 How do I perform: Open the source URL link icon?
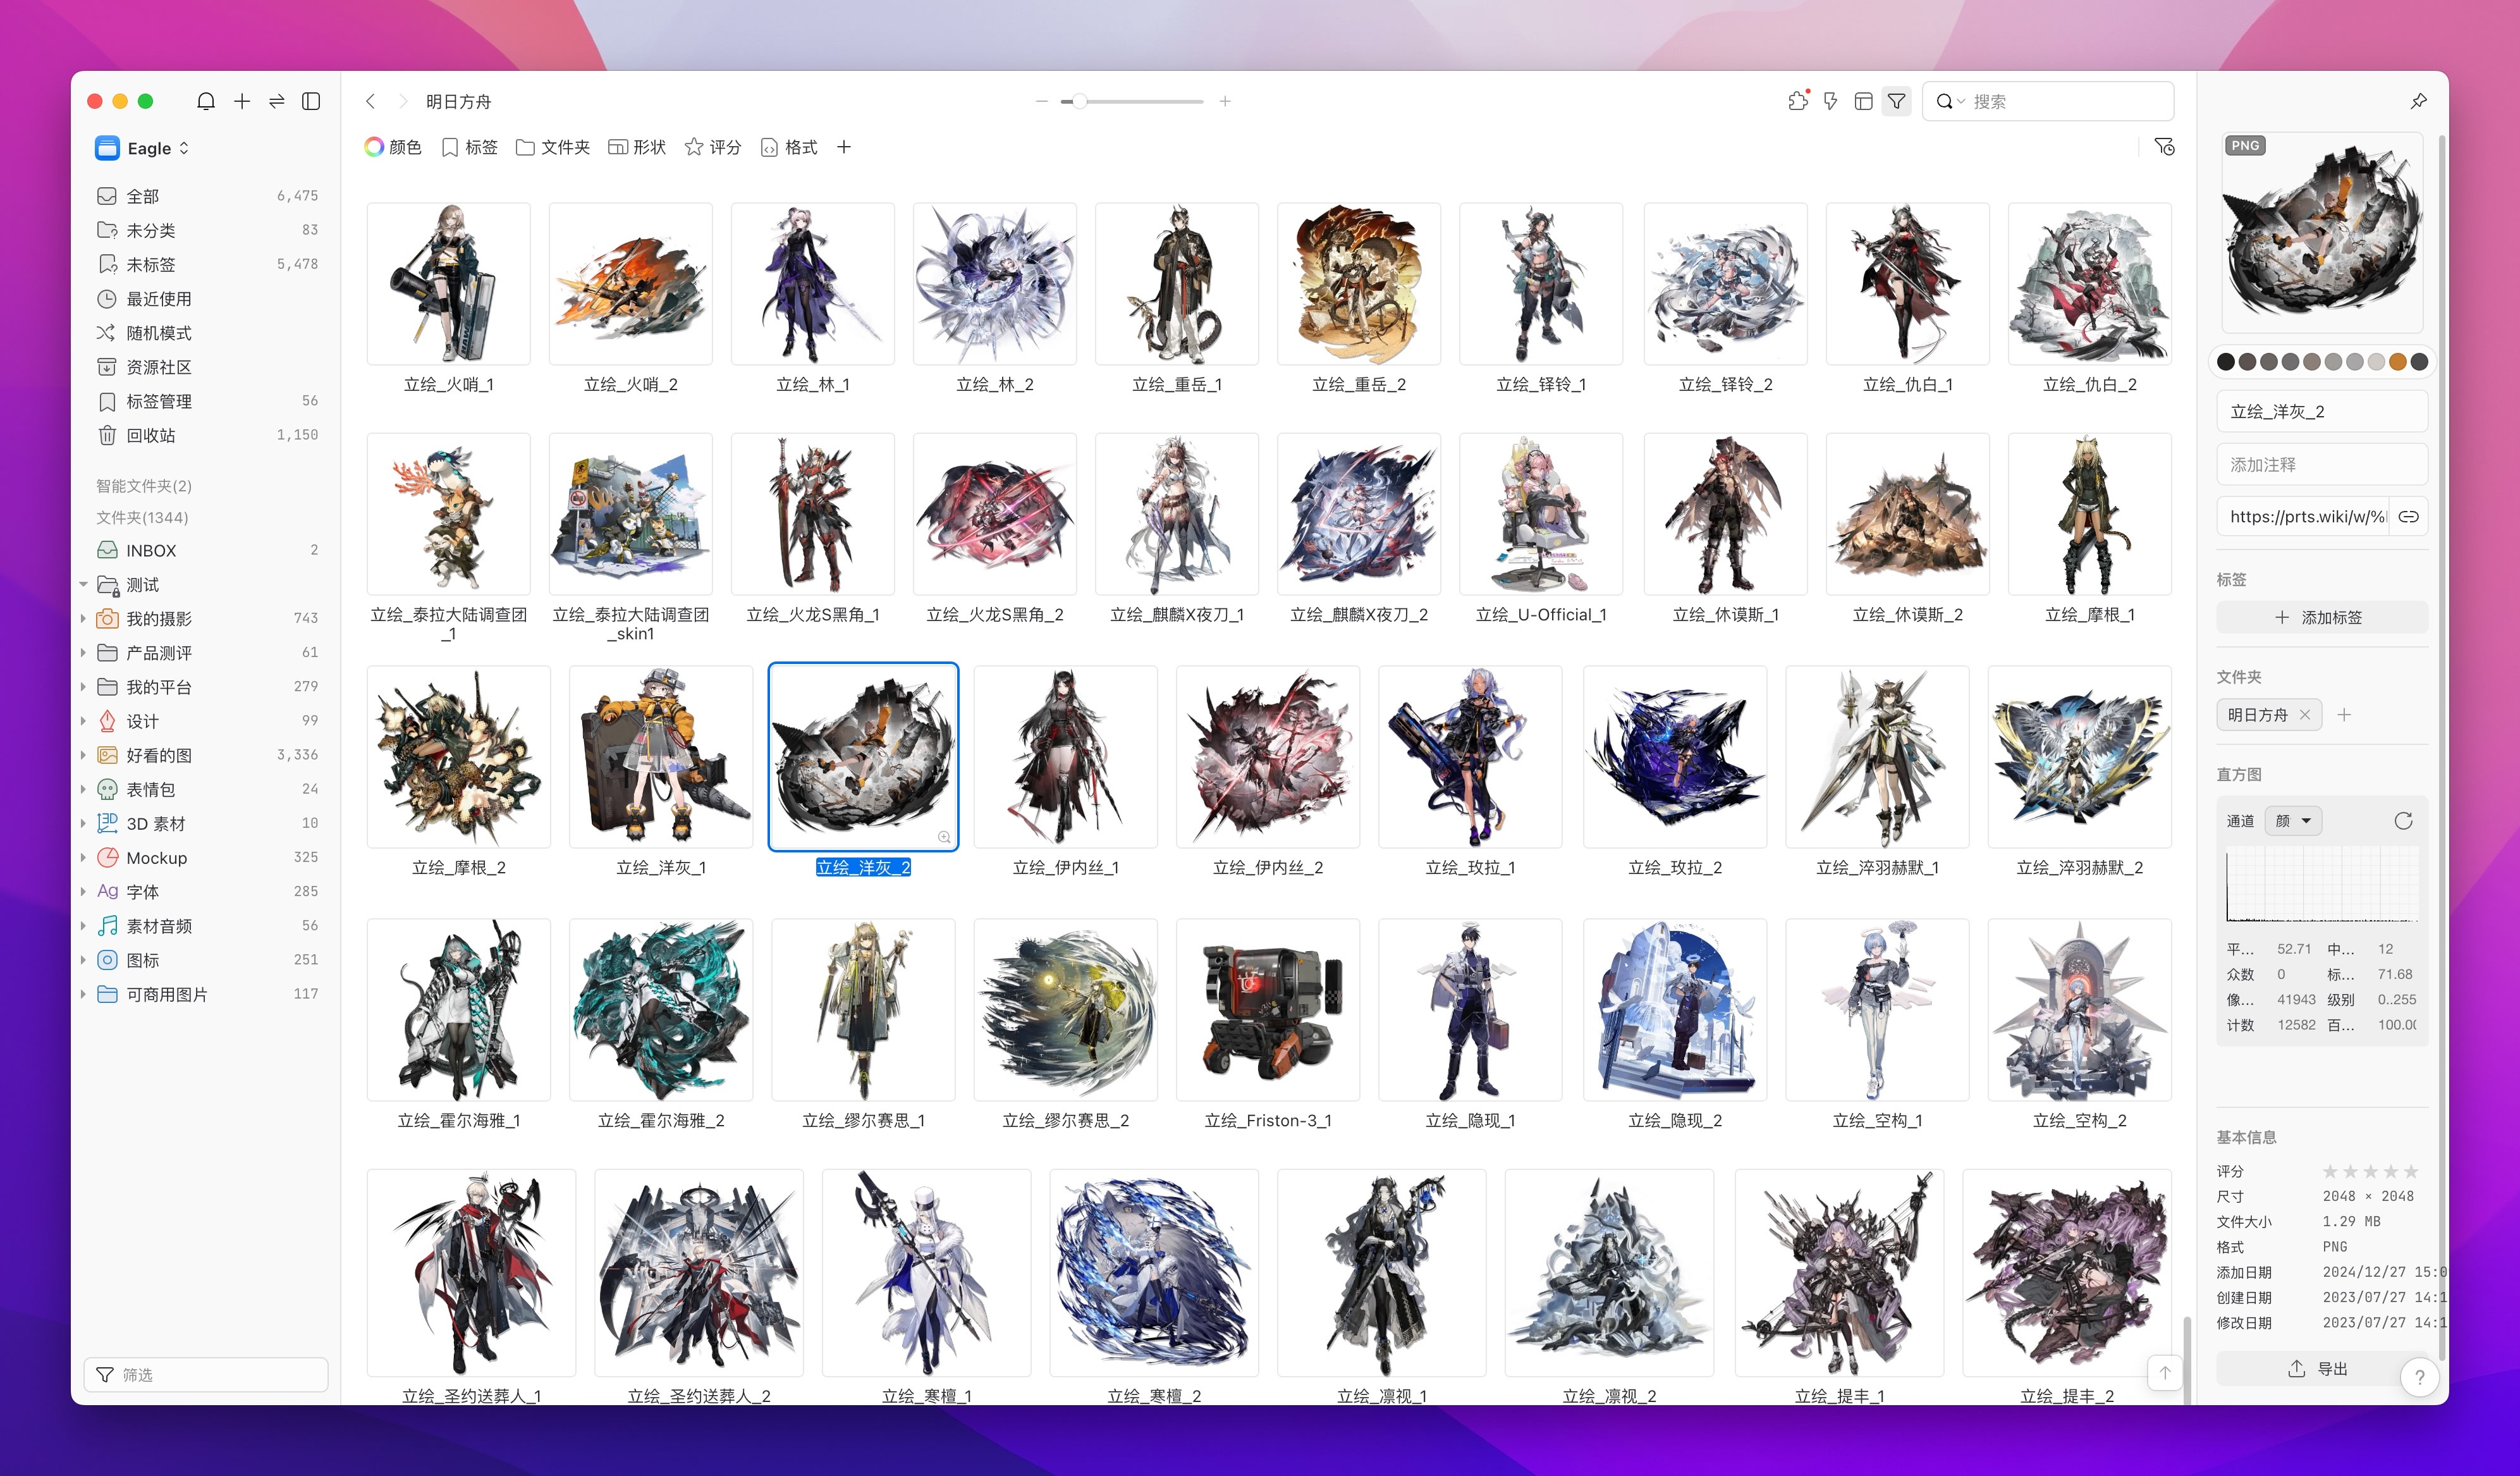(x=2409, y=517)
